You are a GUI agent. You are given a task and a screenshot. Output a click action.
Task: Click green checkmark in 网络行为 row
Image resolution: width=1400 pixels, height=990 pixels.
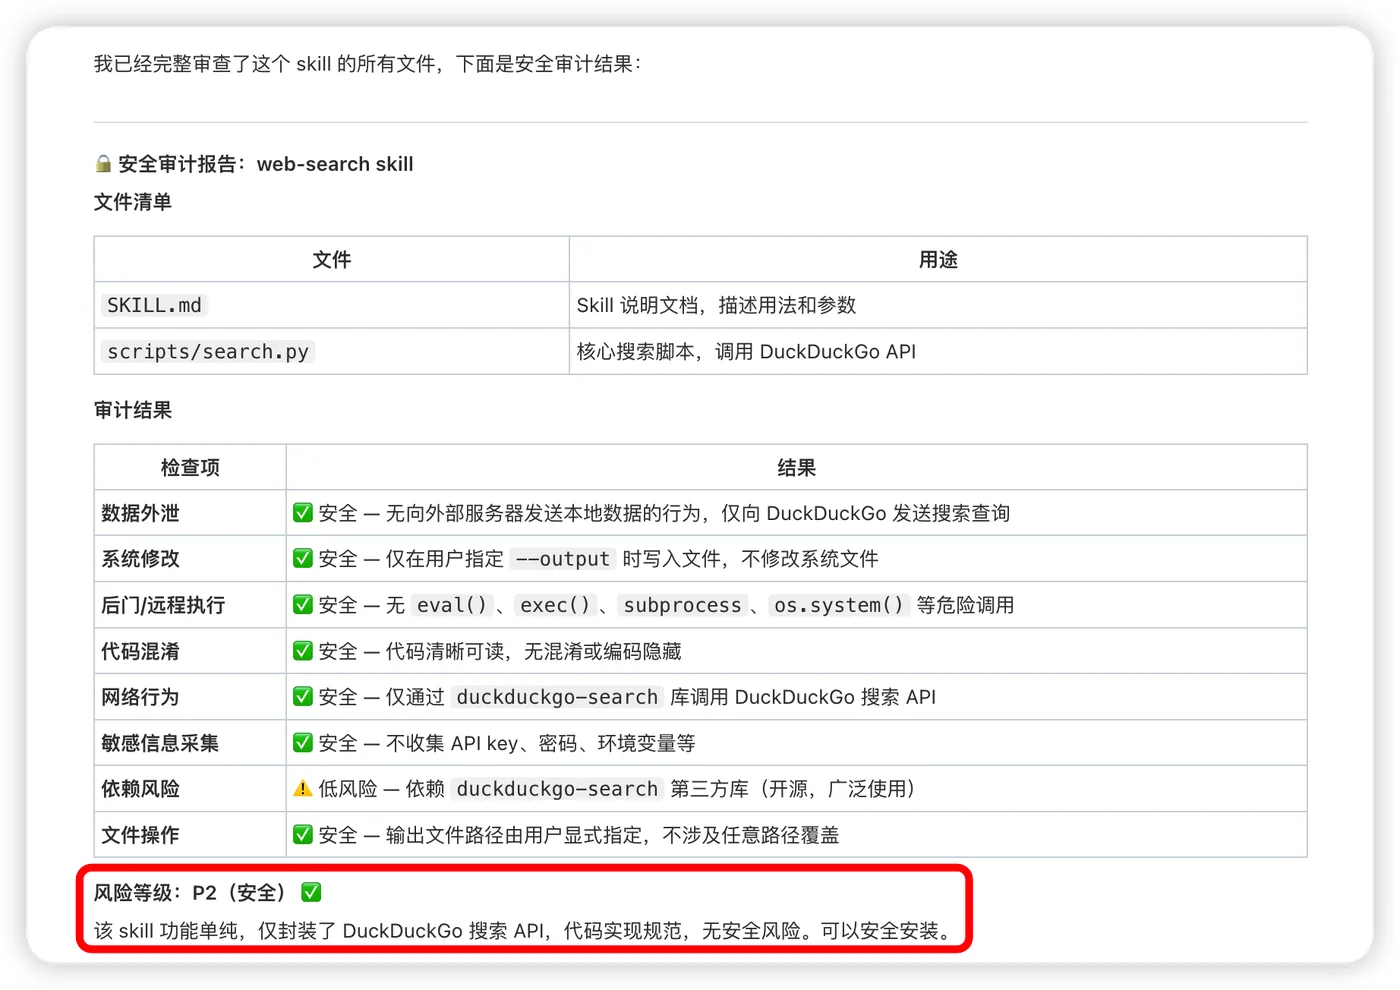(303, 697)
